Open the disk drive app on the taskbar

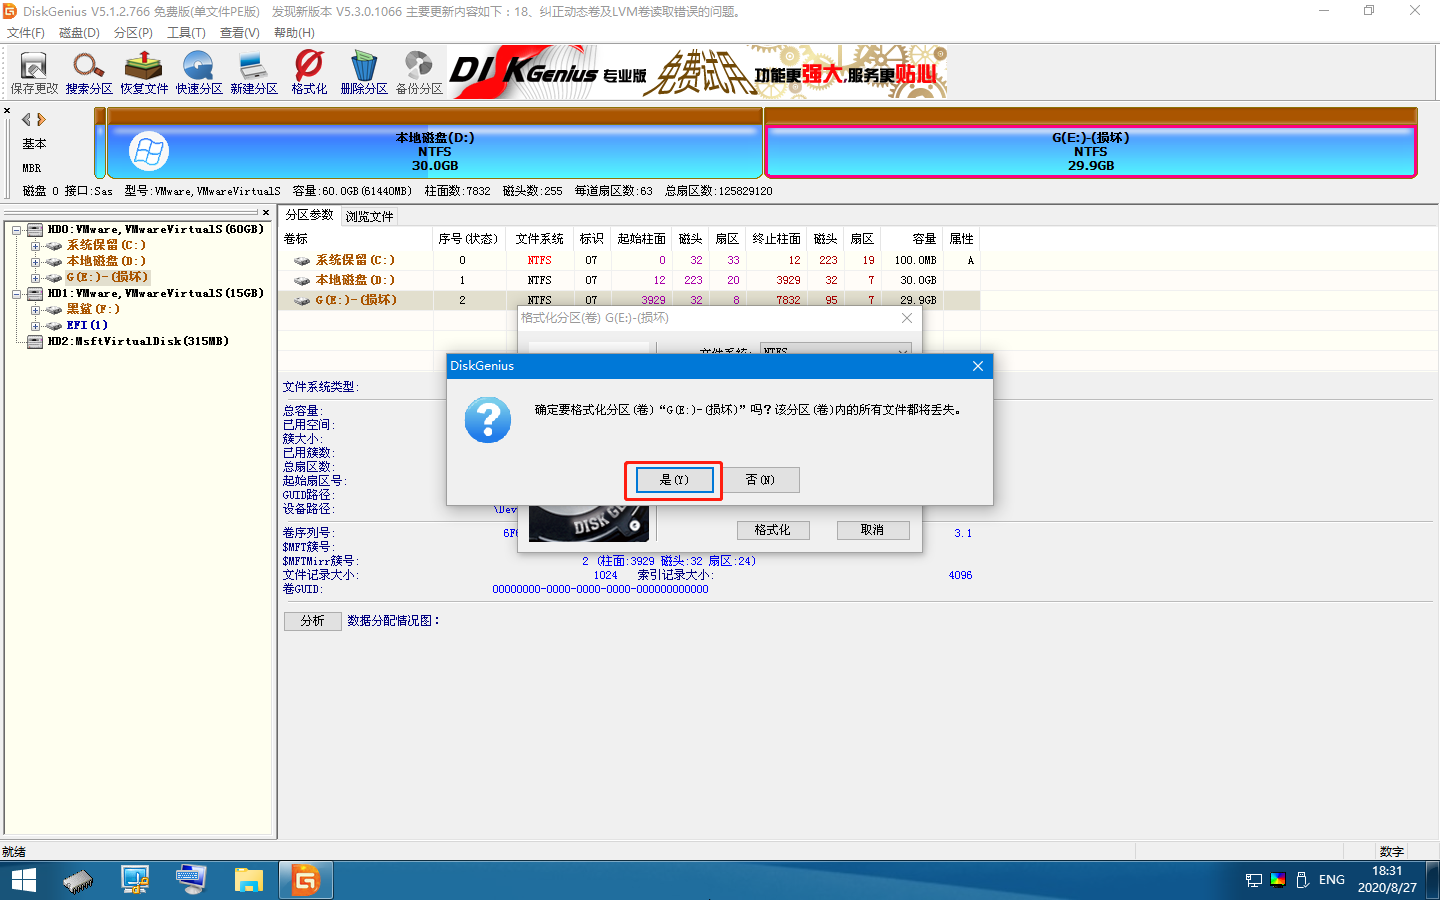click(78, 880)
